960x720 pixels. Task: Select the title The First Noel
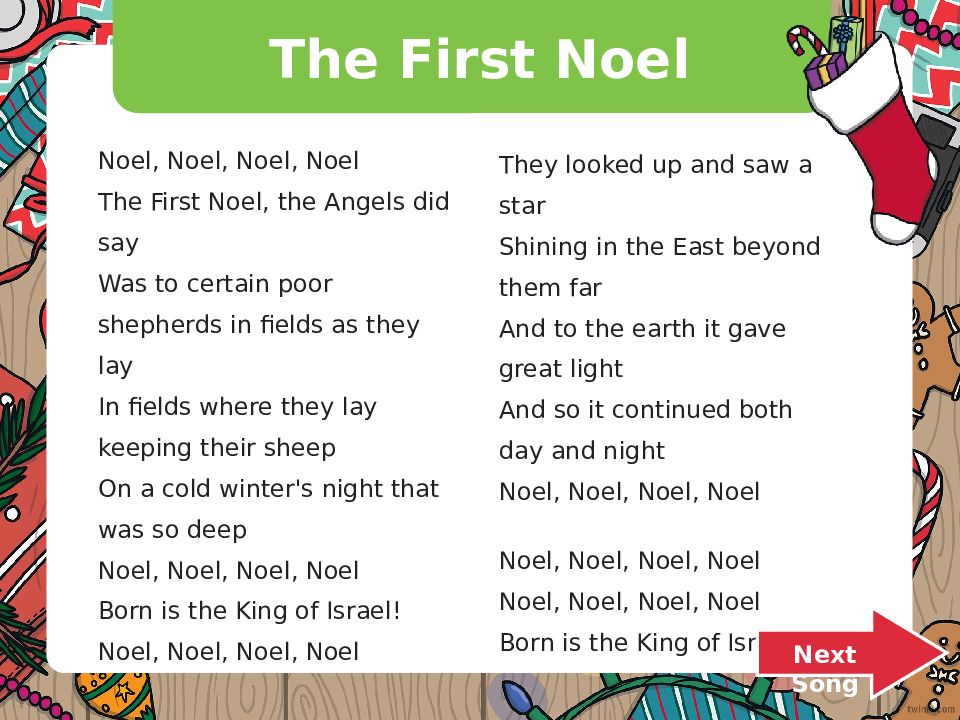point(479,59)
